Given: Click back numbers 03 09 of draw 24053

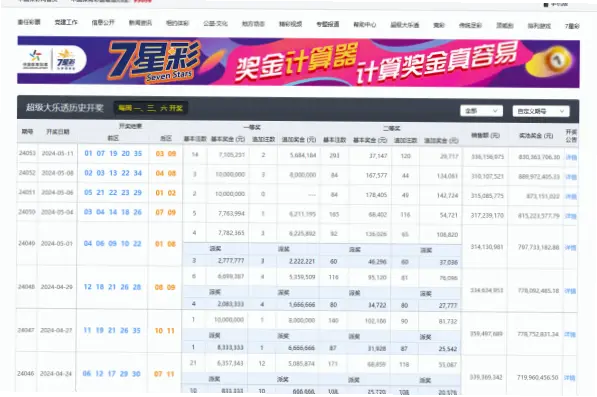Looking at the screenshot, I should coord(166,154).
